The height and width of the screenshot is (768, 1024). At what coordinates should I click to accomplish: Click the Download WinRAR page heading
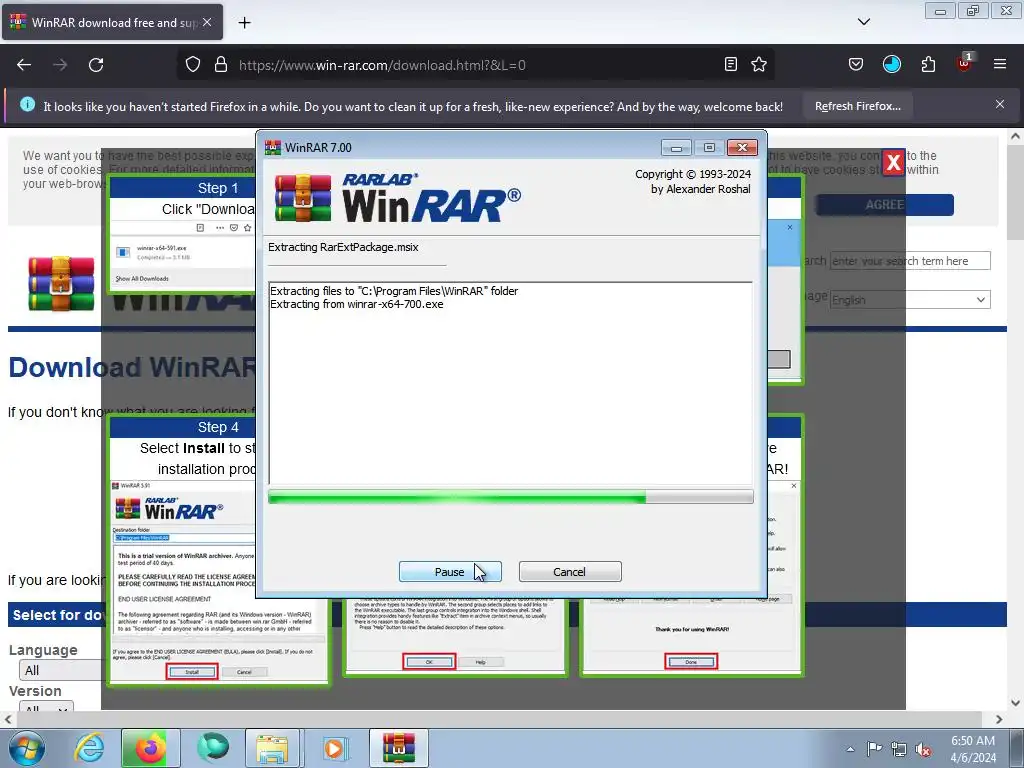point(132,368)
